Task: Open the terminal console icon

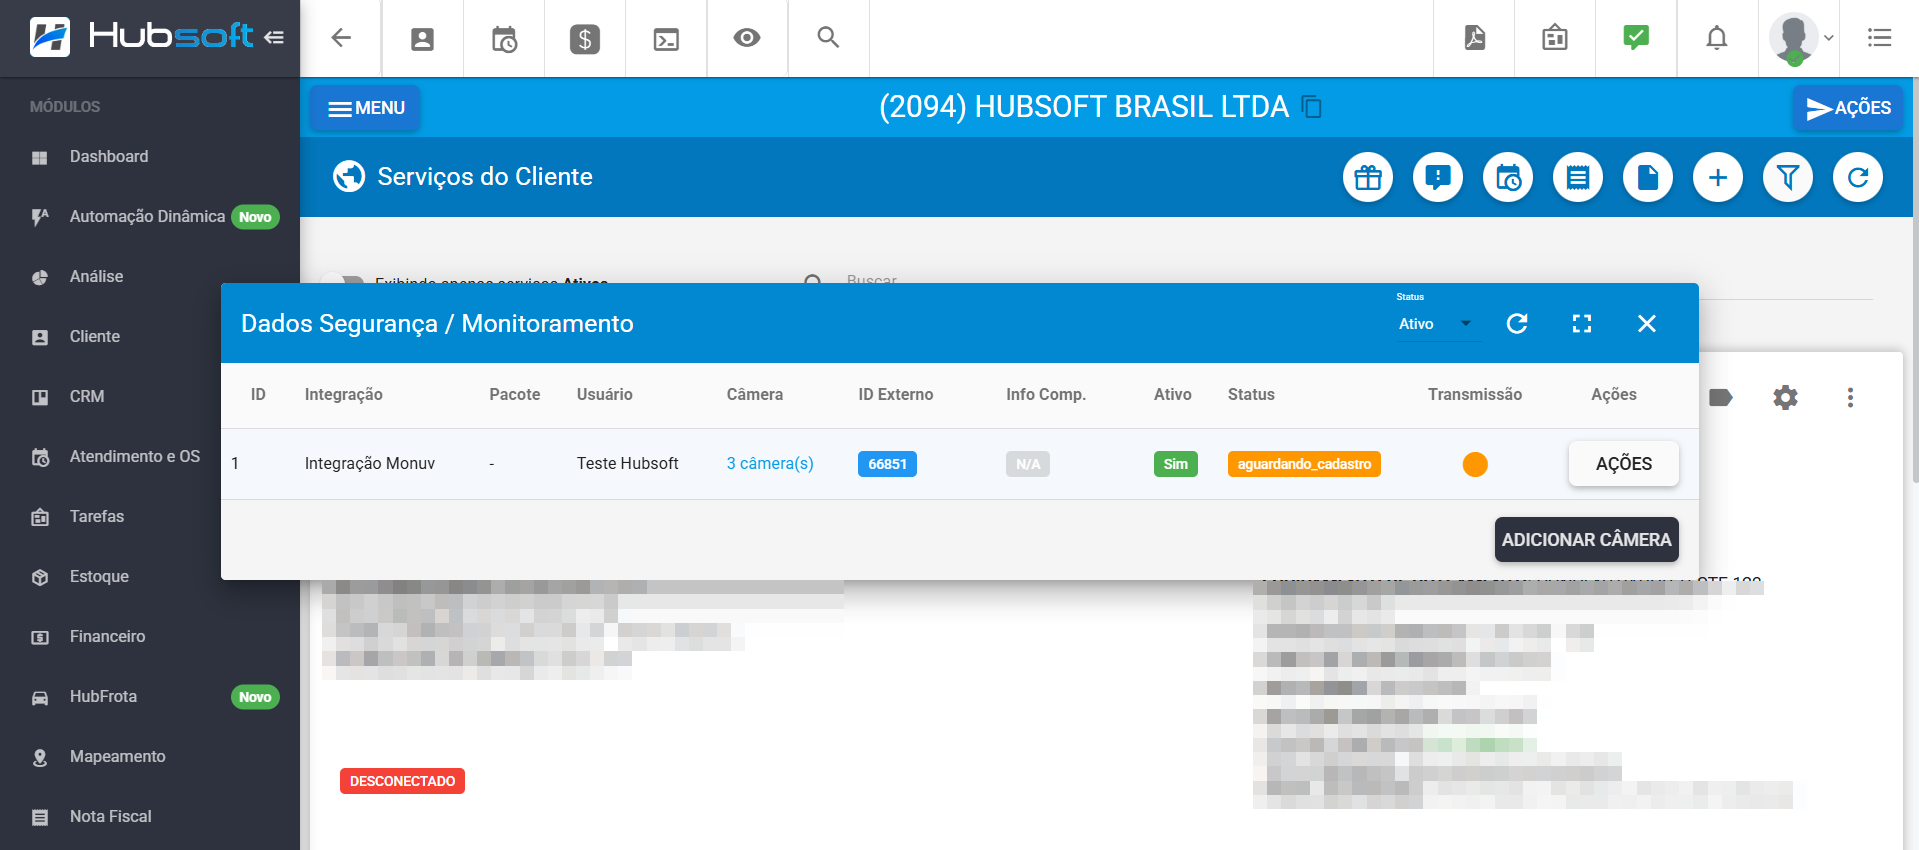Action: 666,39
